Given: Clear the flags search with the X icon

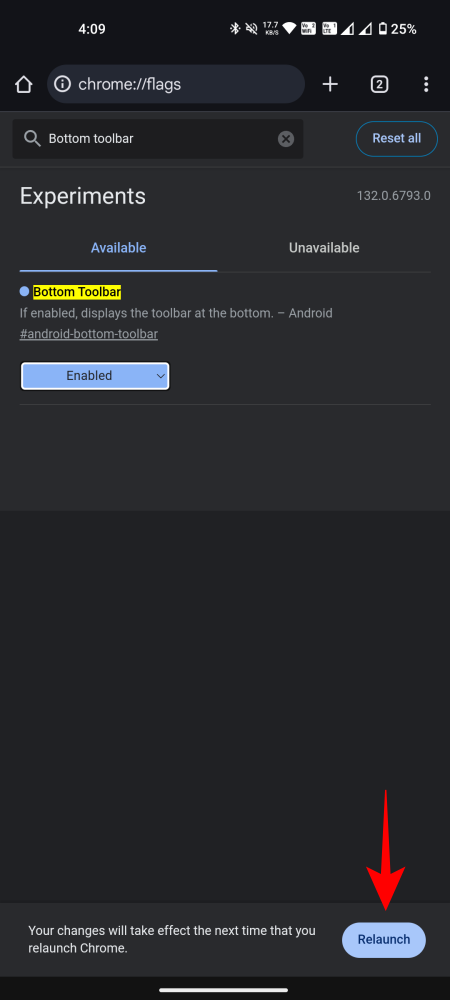Looking at the screenshot, I should point(286,138).
